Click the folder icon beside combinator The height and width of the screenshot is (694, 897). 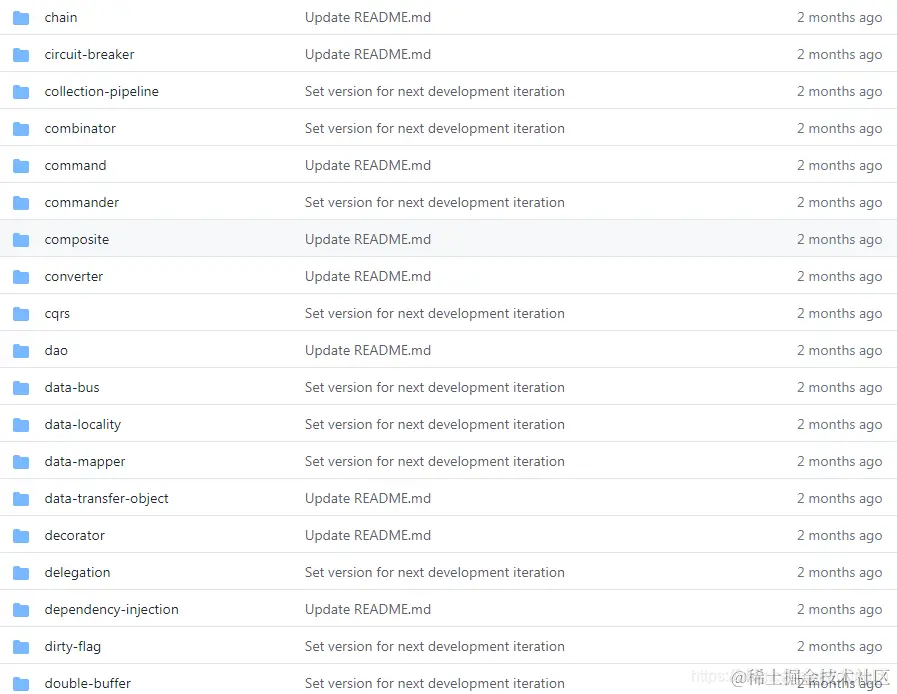[21, 129]
